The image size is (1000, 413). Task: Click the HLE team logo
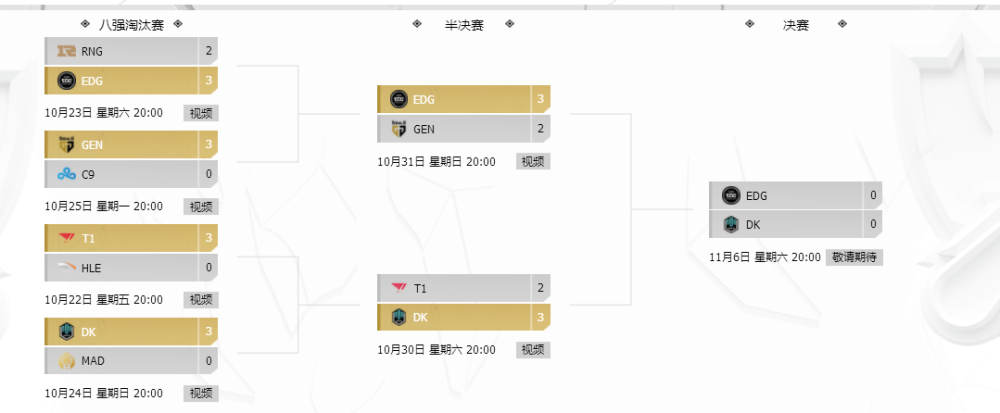click(x=66, y=268)
